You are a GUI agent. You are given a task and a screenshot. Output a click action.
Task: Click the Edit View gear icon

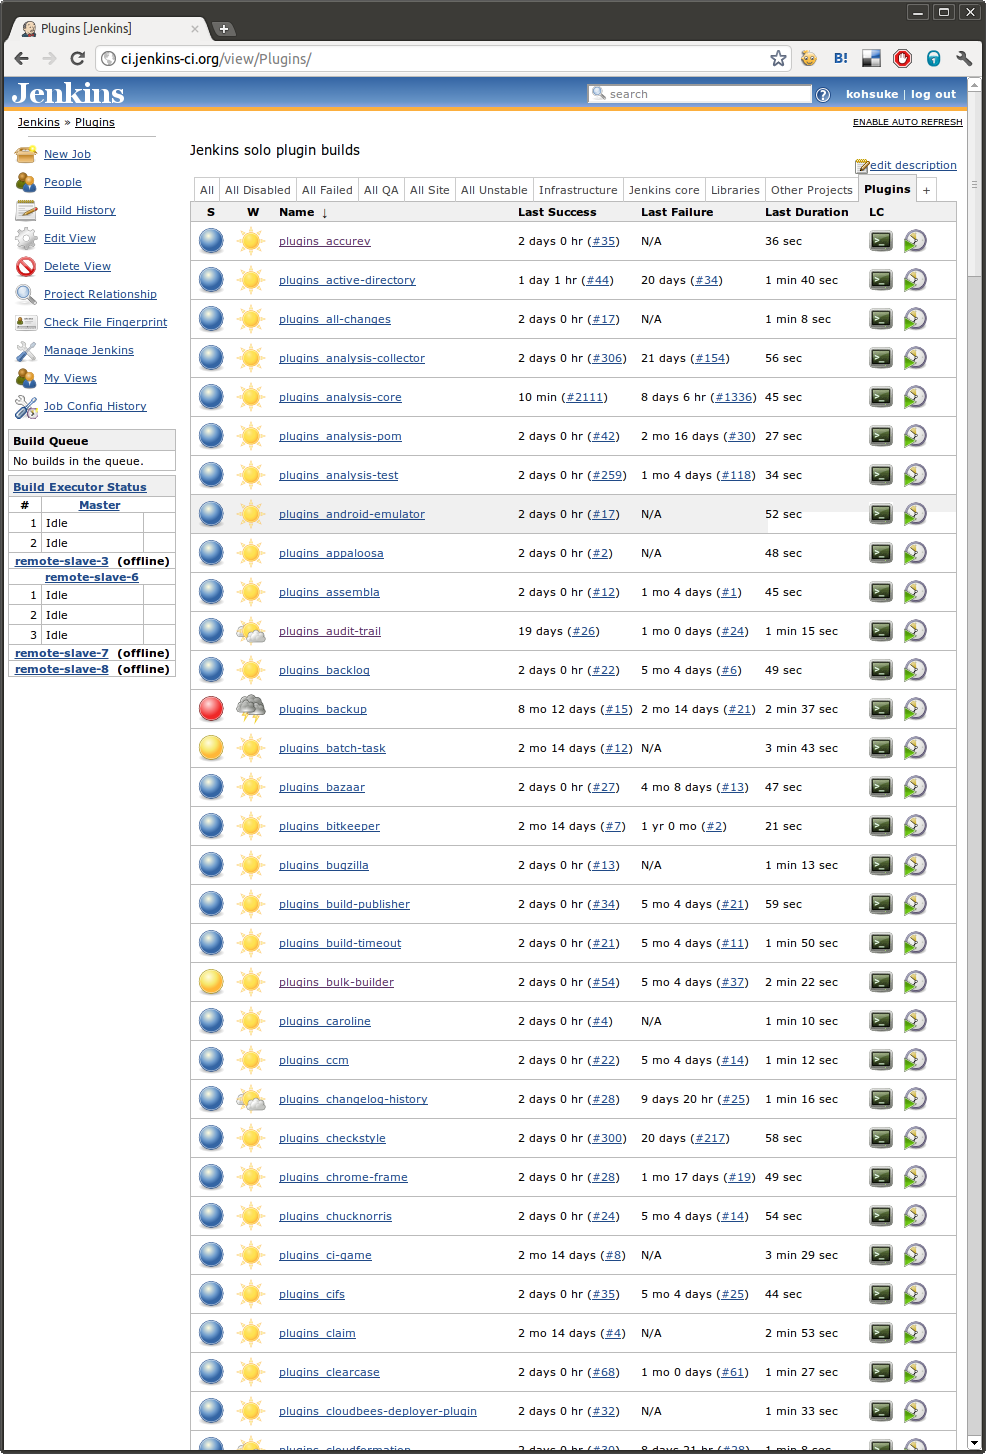click(26, 238)
